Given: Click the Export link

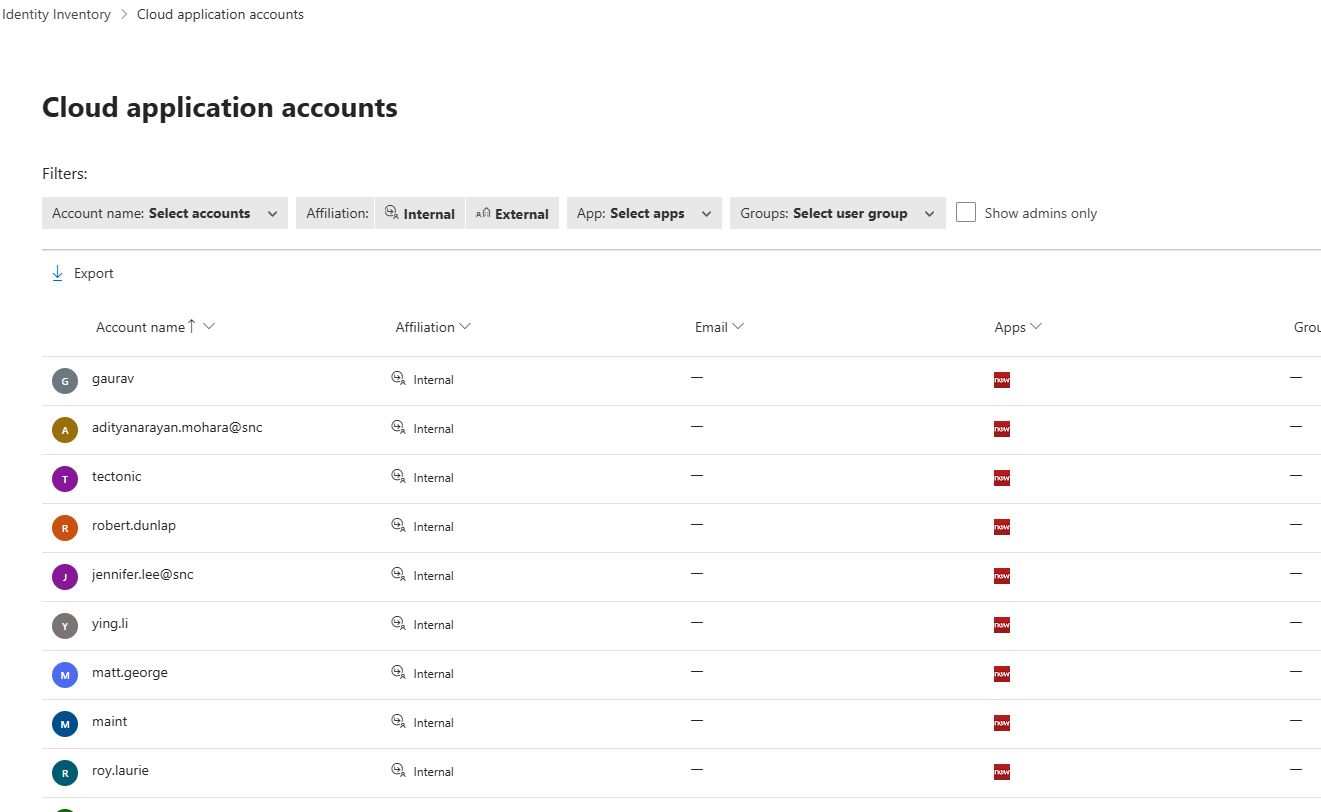Looking at the screenshot, I should click(x=93, y=272).
